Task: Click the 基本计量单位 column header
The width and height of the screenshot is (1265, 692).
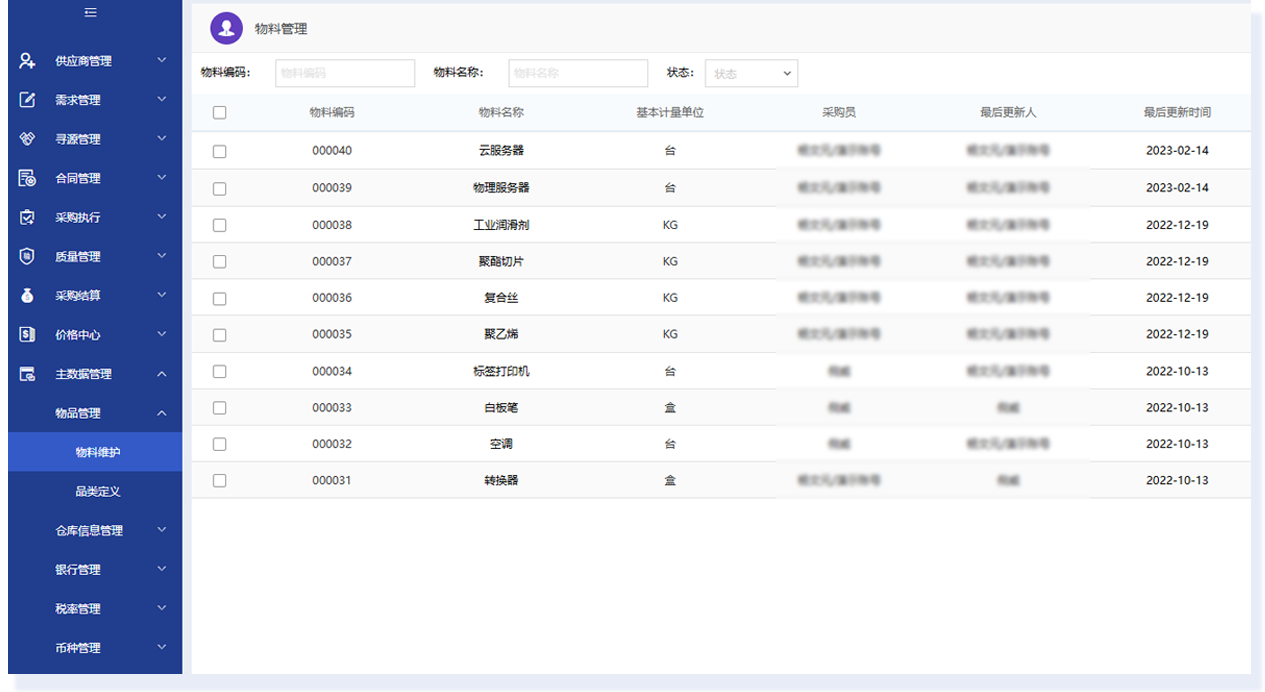Action: (x=670, y=113)
